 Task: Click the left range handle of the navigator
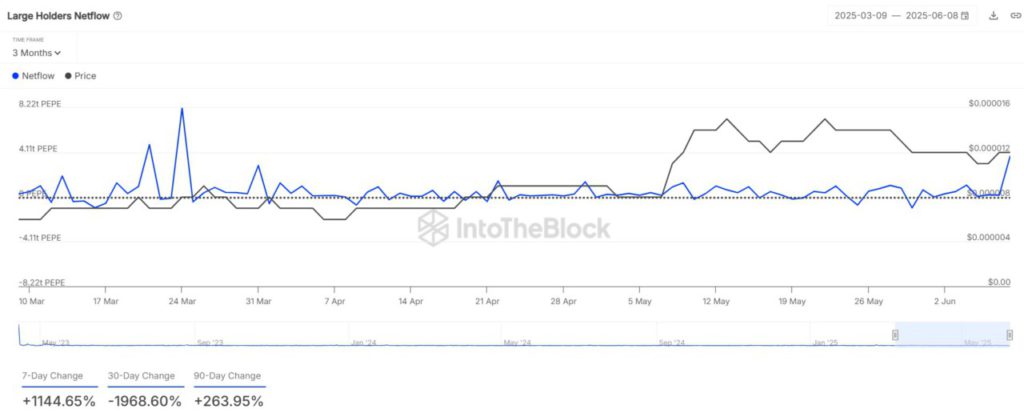(895, 334)
